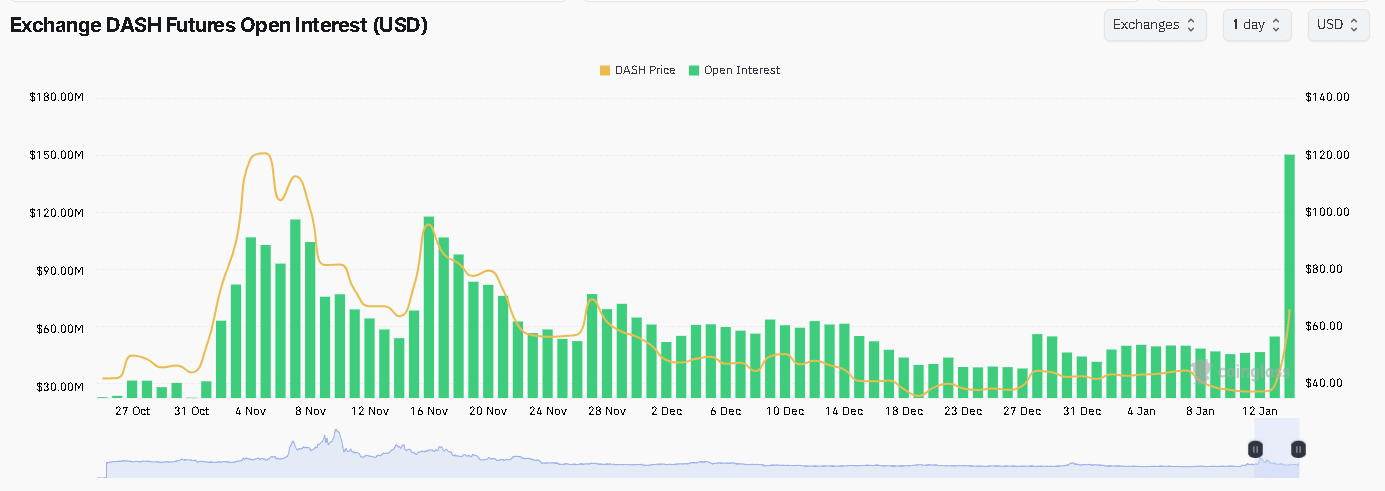Click the highest peak in the minimap overview

337,435
